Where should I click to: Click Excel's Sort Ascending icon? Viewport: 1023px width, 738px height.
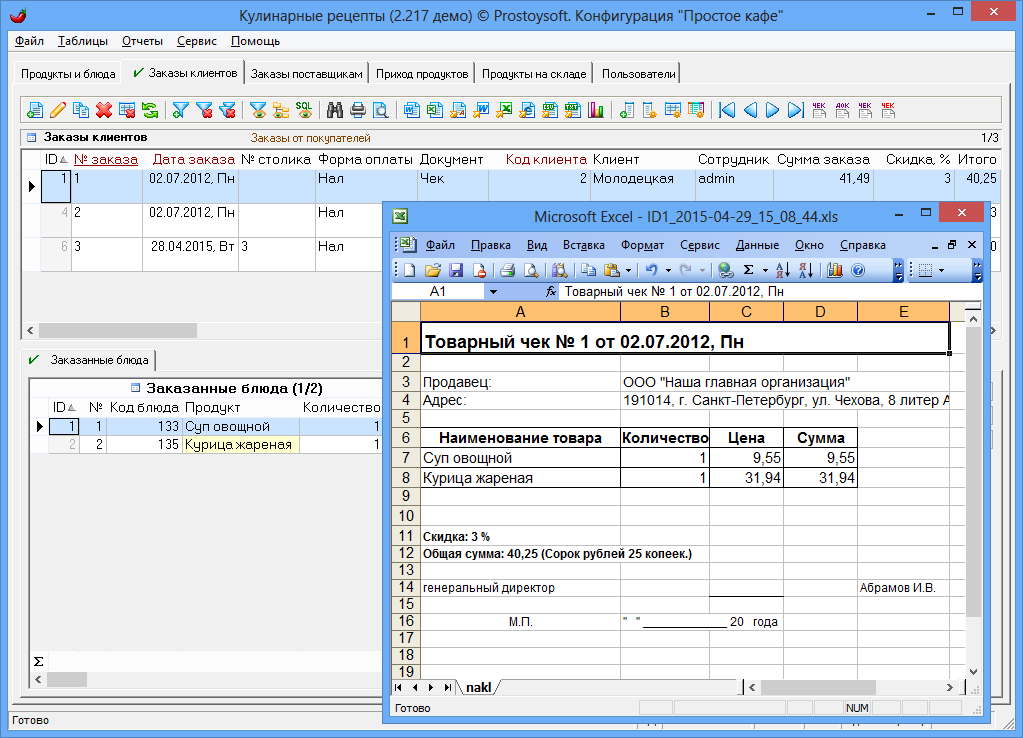click(x=783, y=270)
